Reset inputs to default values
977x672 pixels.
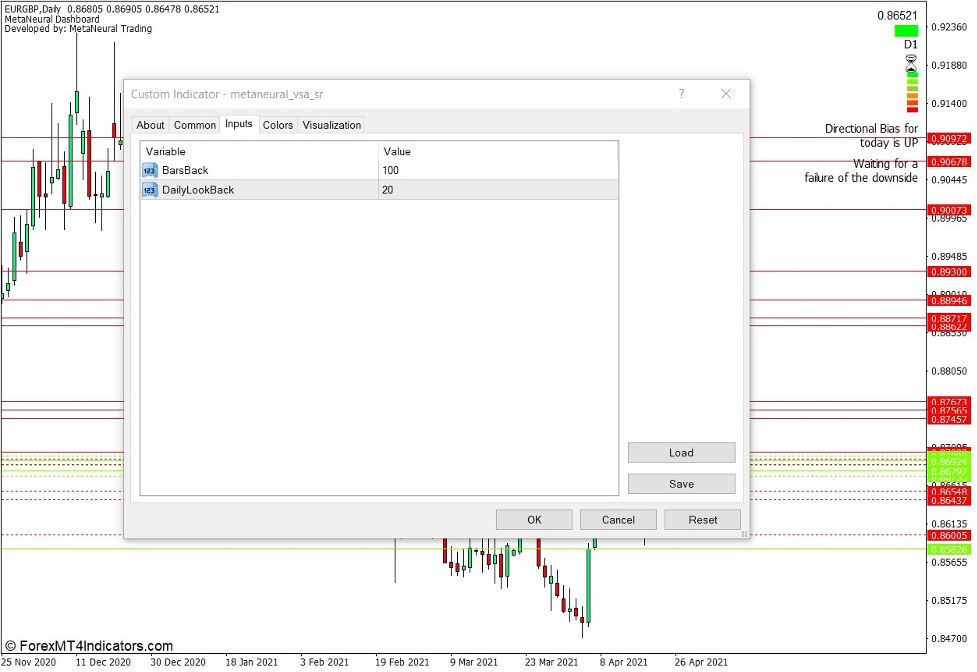[702, 520]
